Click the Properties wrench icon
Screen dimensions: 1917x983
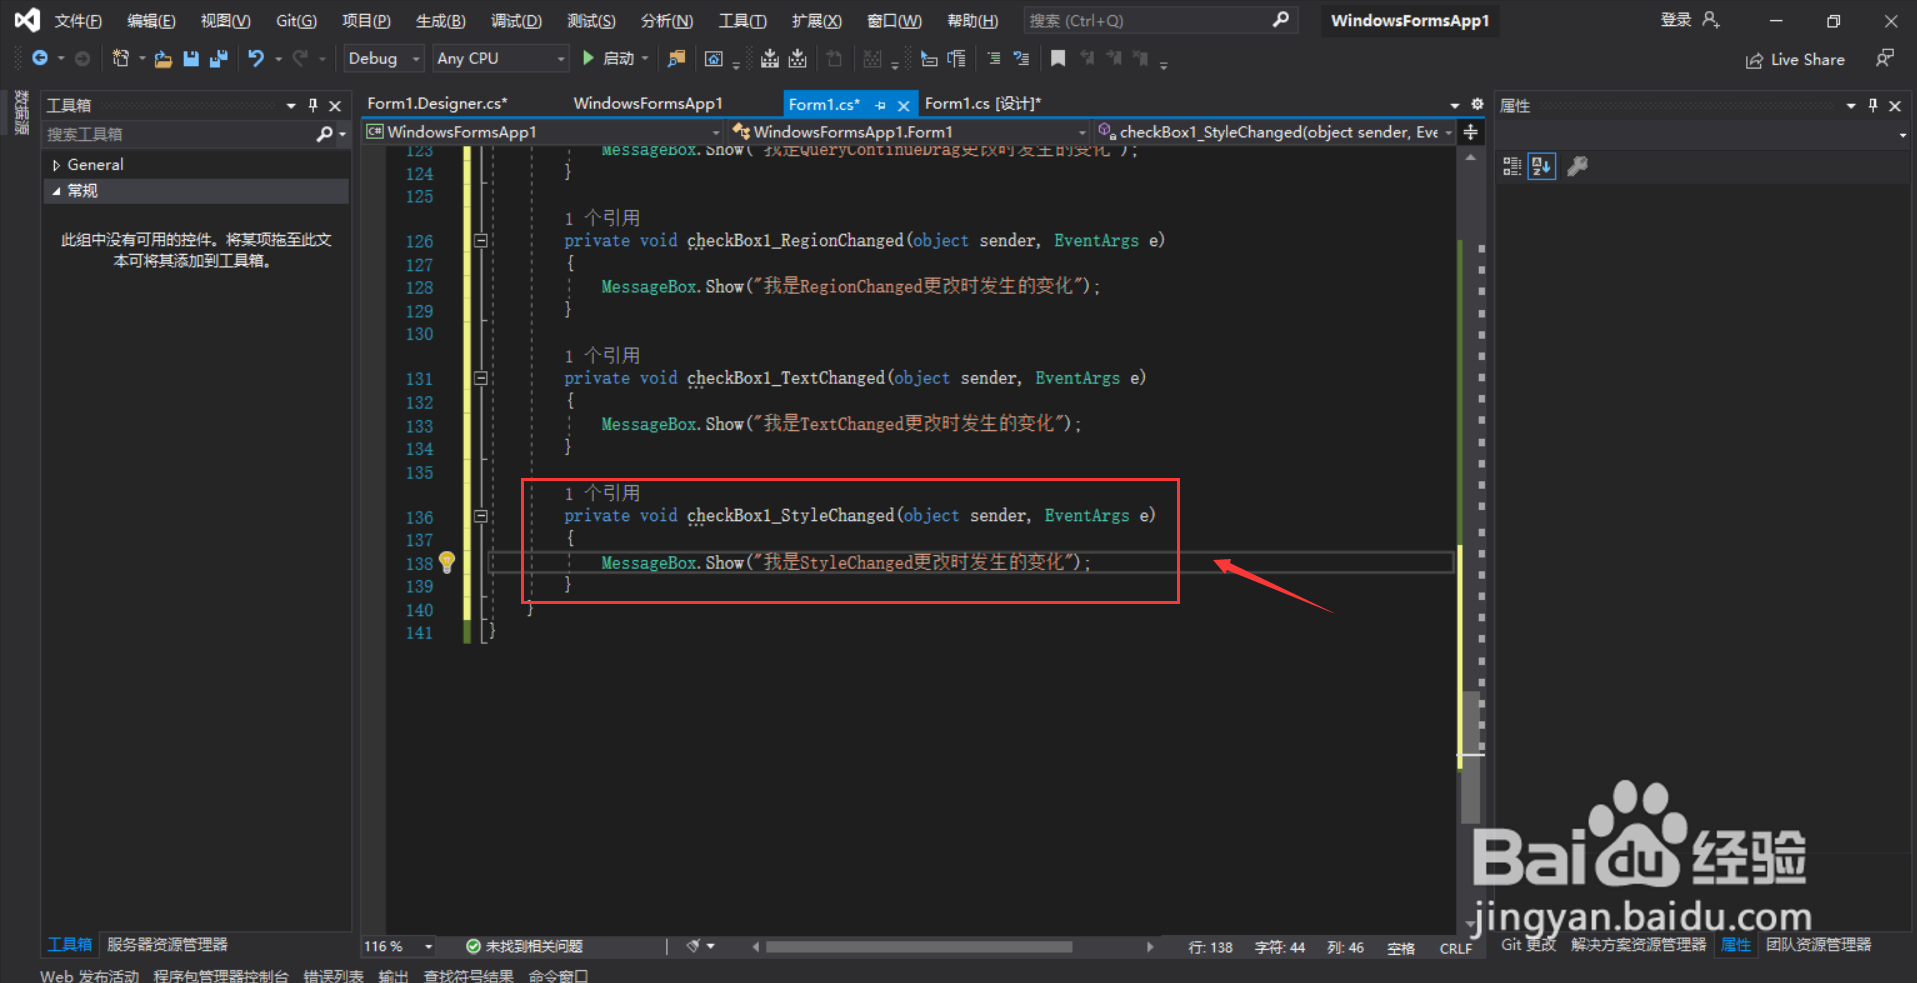pos(1577,167)
